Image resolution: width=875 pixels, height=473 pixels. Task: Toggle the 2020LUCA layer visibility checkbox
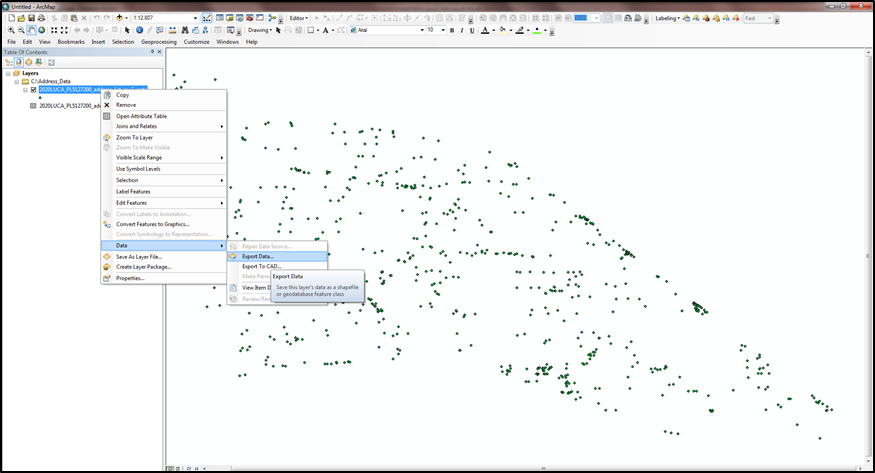click(34, 90)
